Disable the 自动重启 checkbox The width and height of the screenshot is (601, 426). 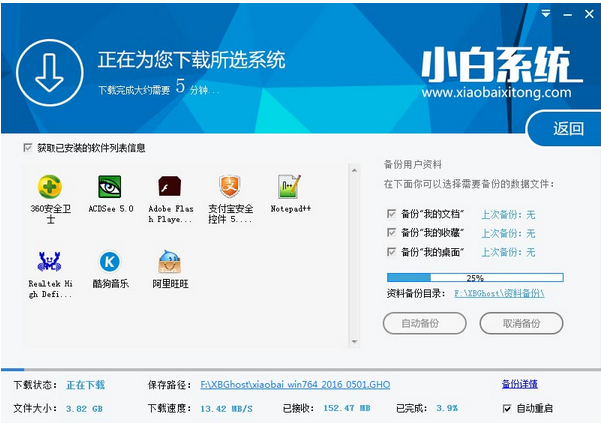coord(507,408)
